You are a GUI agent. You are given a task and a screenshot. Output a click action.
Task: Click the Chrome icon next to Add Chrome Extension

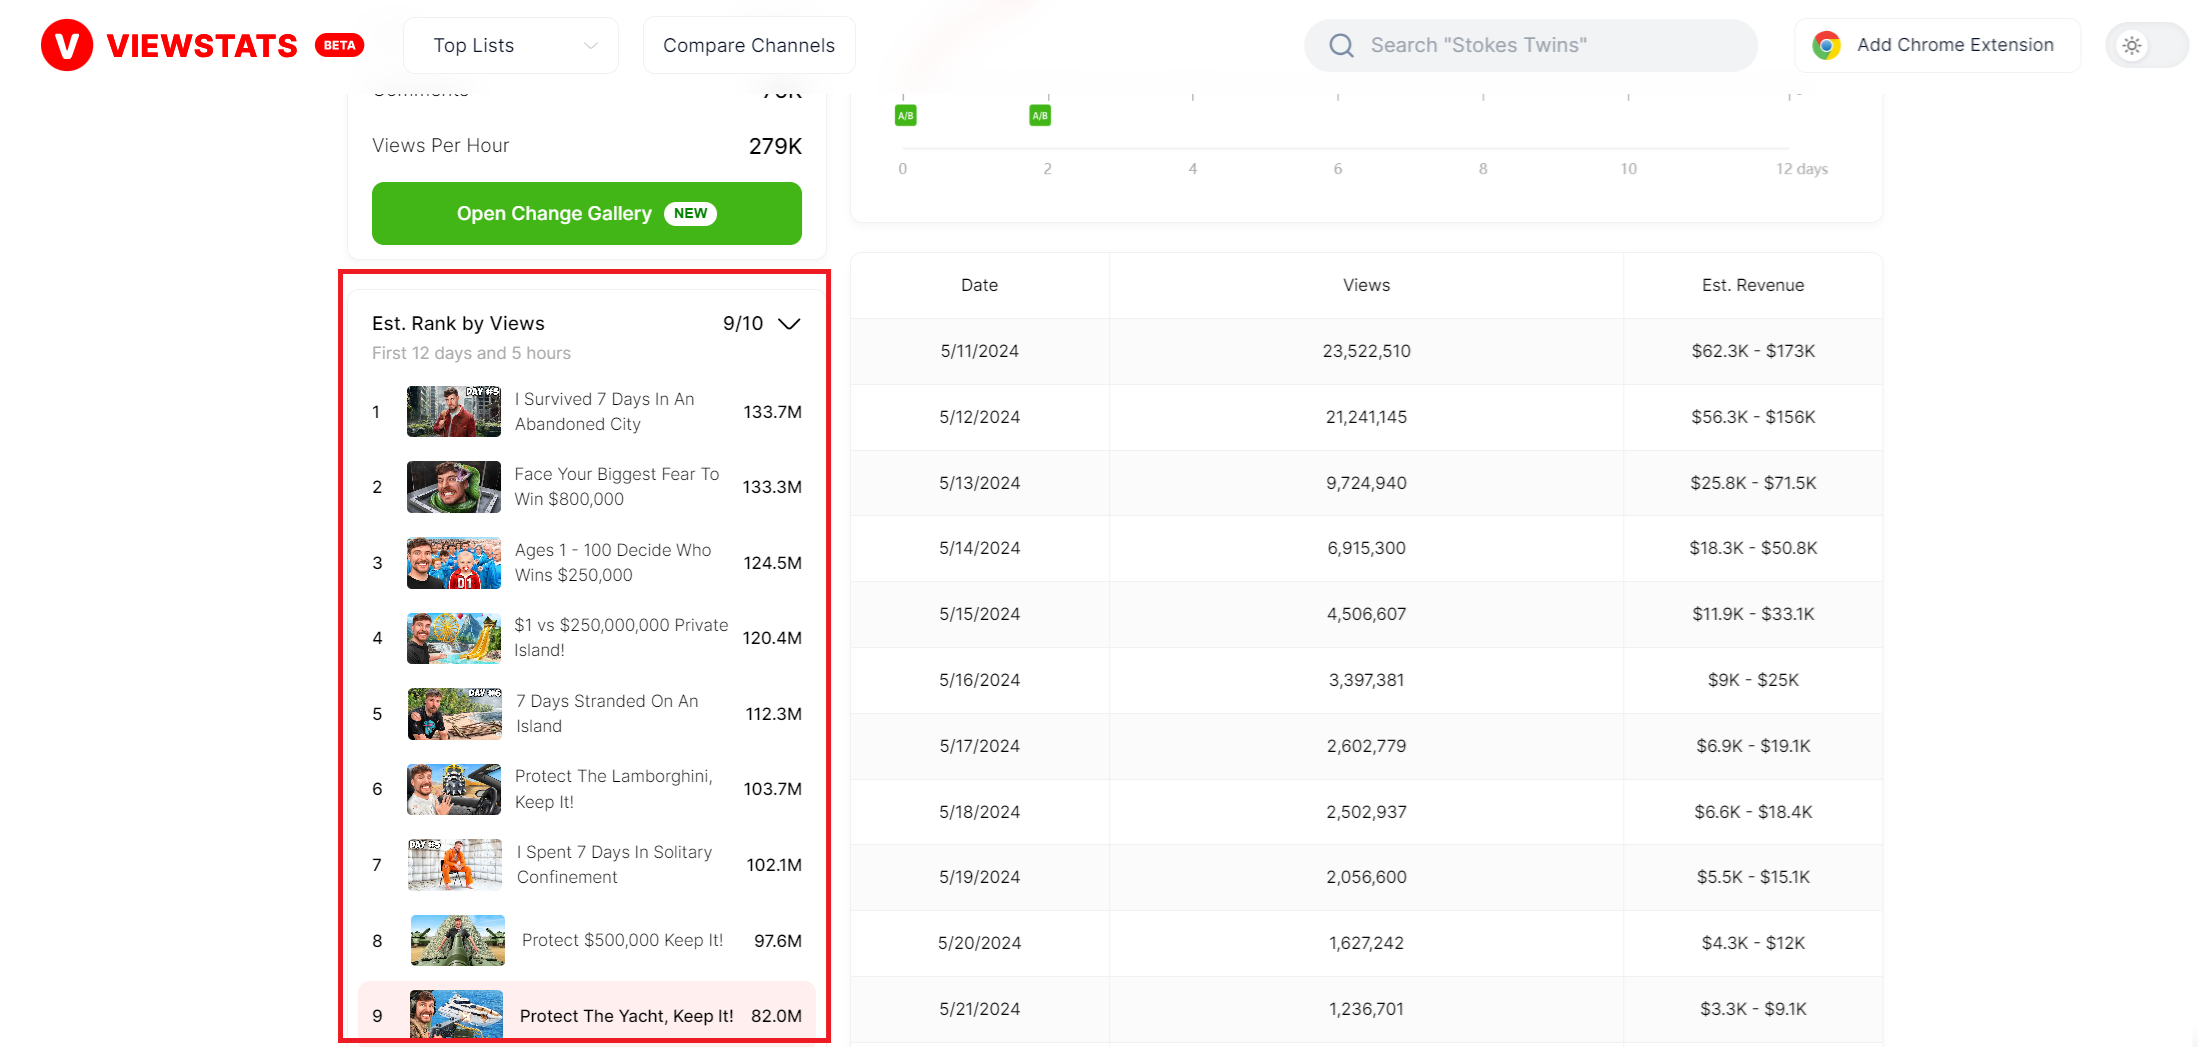1825,44
